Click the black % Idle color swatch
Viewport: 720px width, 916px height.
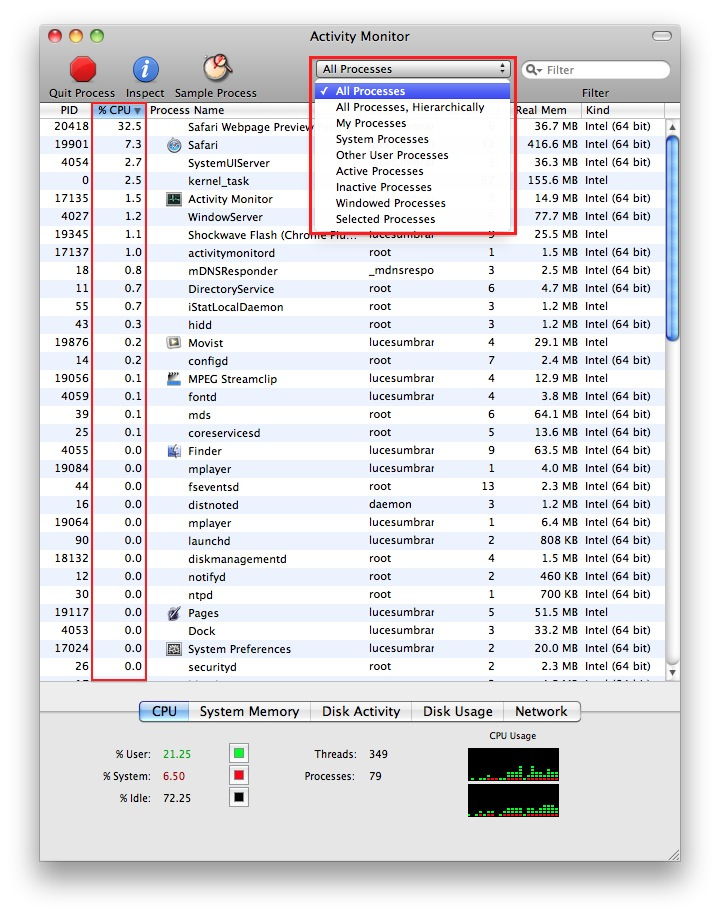coord(238,797)
